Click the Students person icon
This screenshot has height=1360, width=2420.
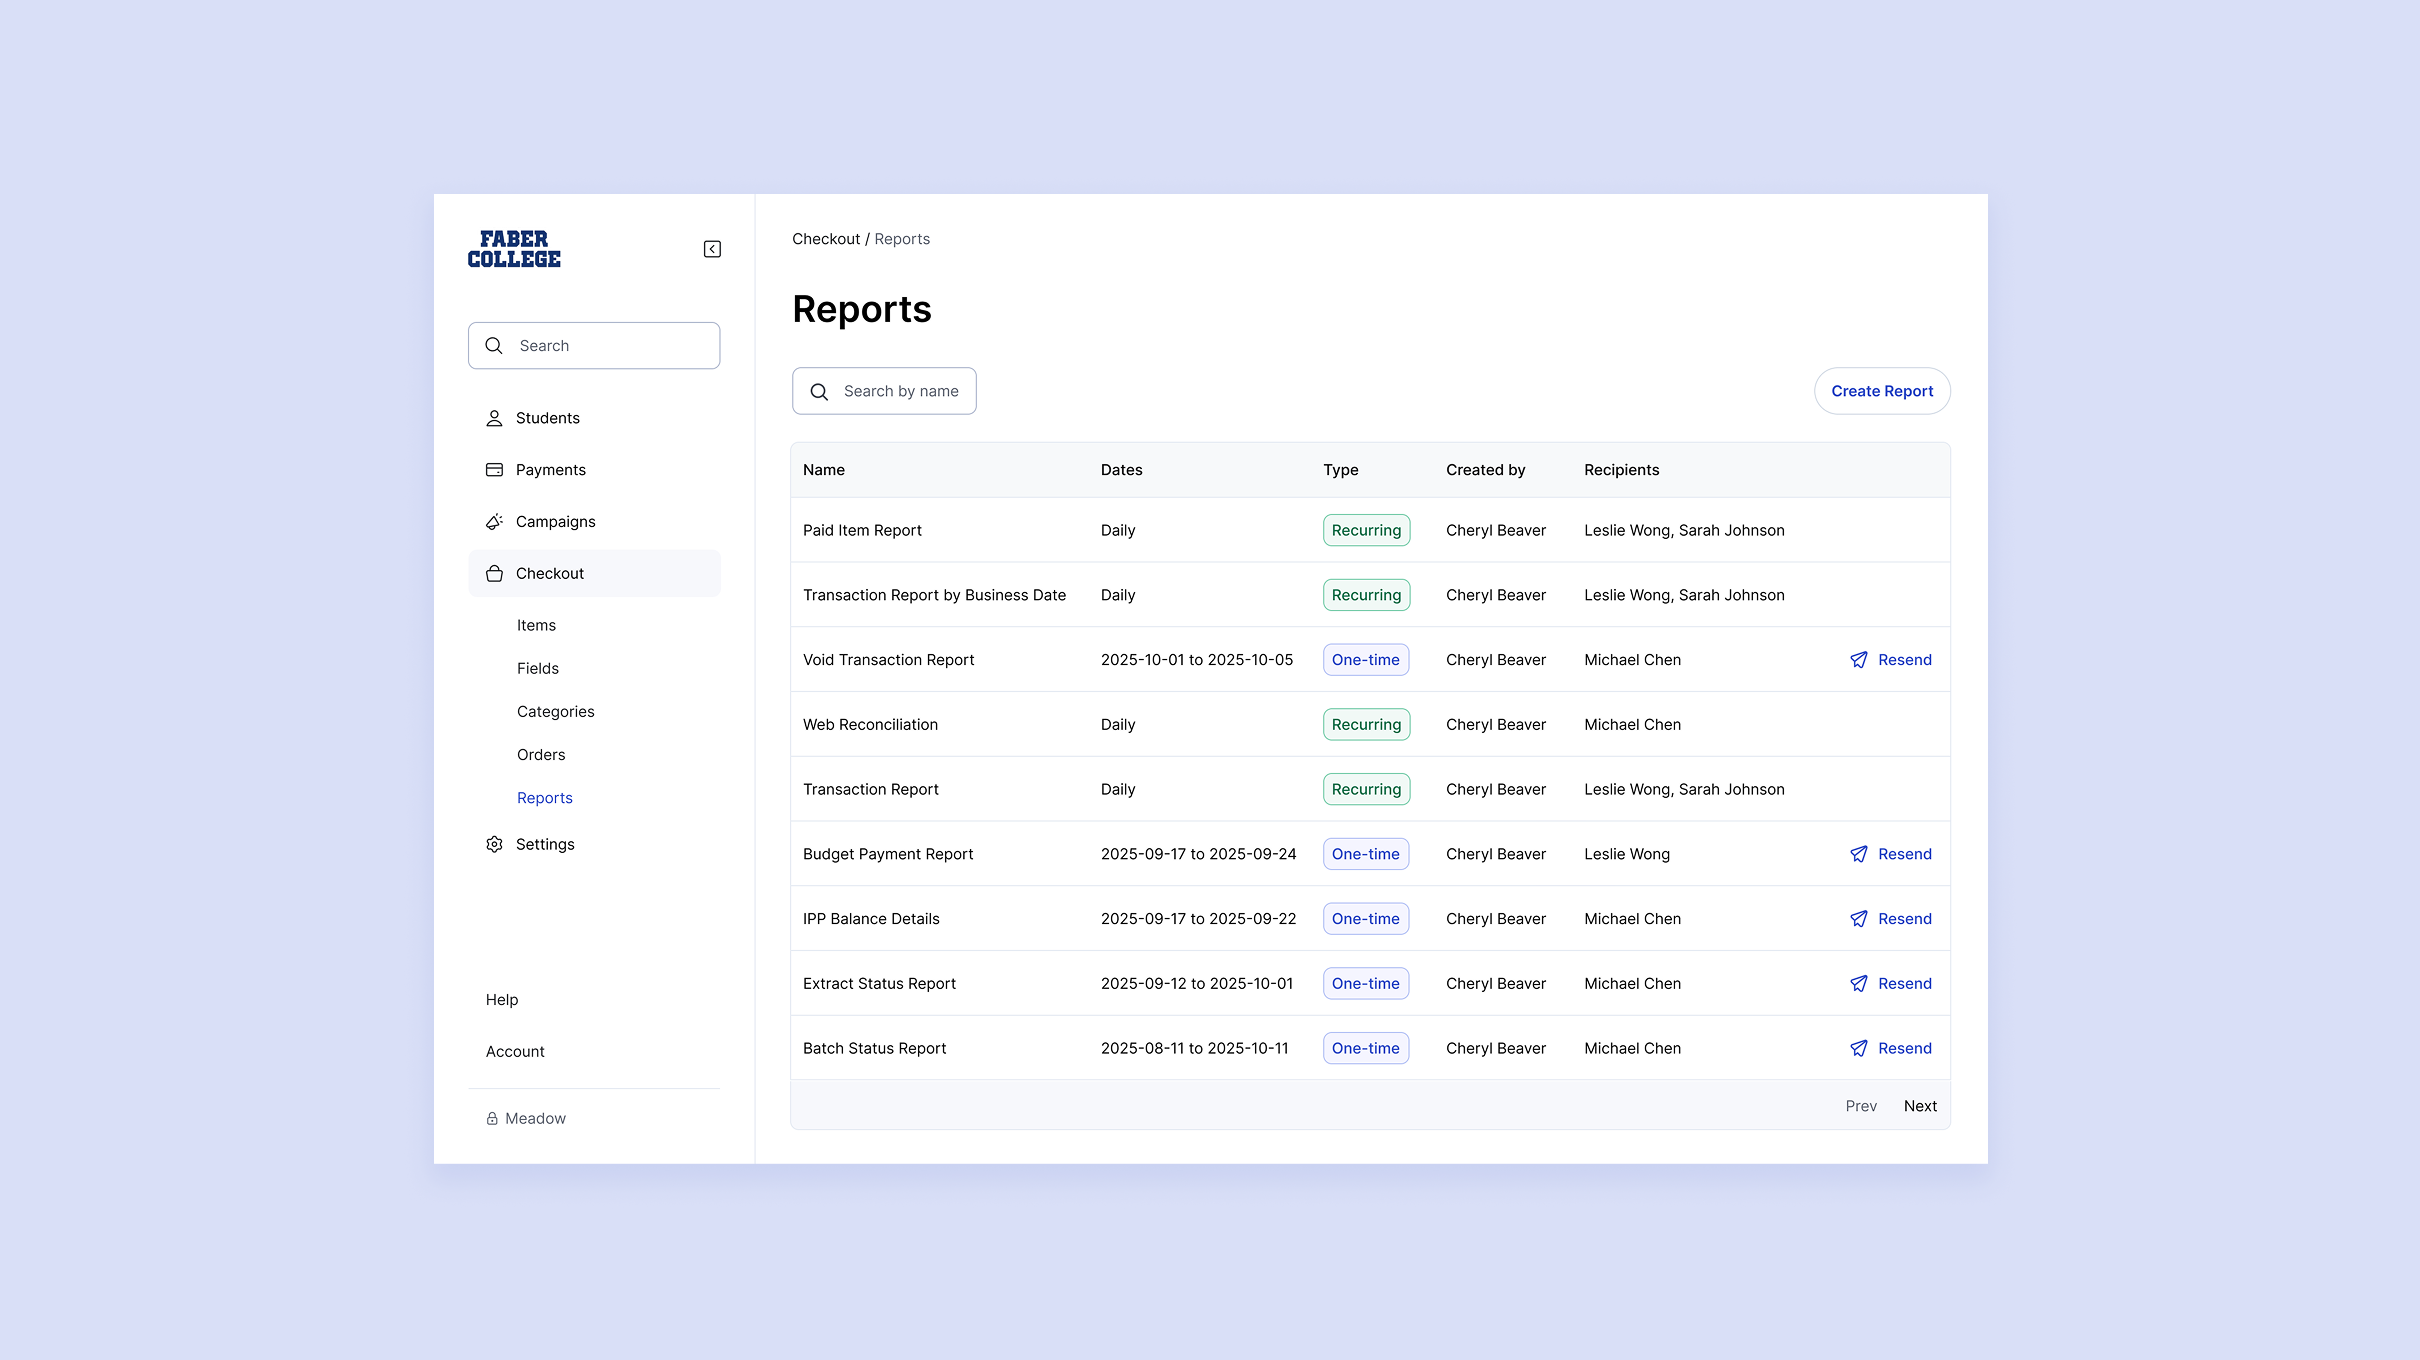(494, 418)
